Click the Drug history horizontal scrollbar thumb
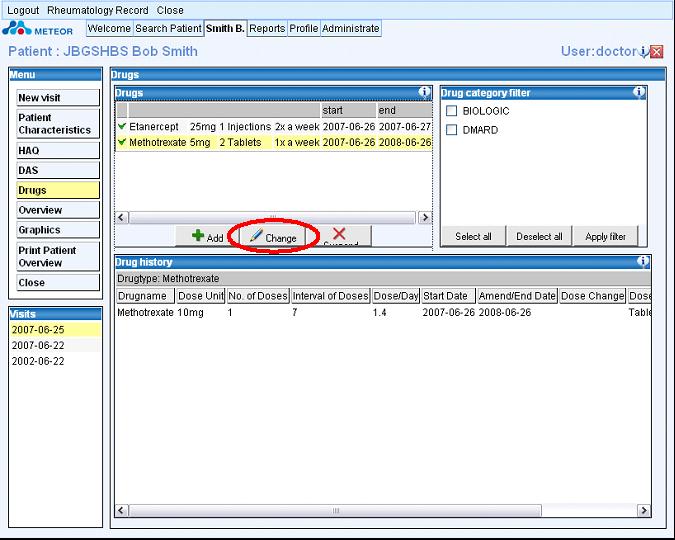The height and width of the screenshot is (540, 675). click(x=335, y=510)
